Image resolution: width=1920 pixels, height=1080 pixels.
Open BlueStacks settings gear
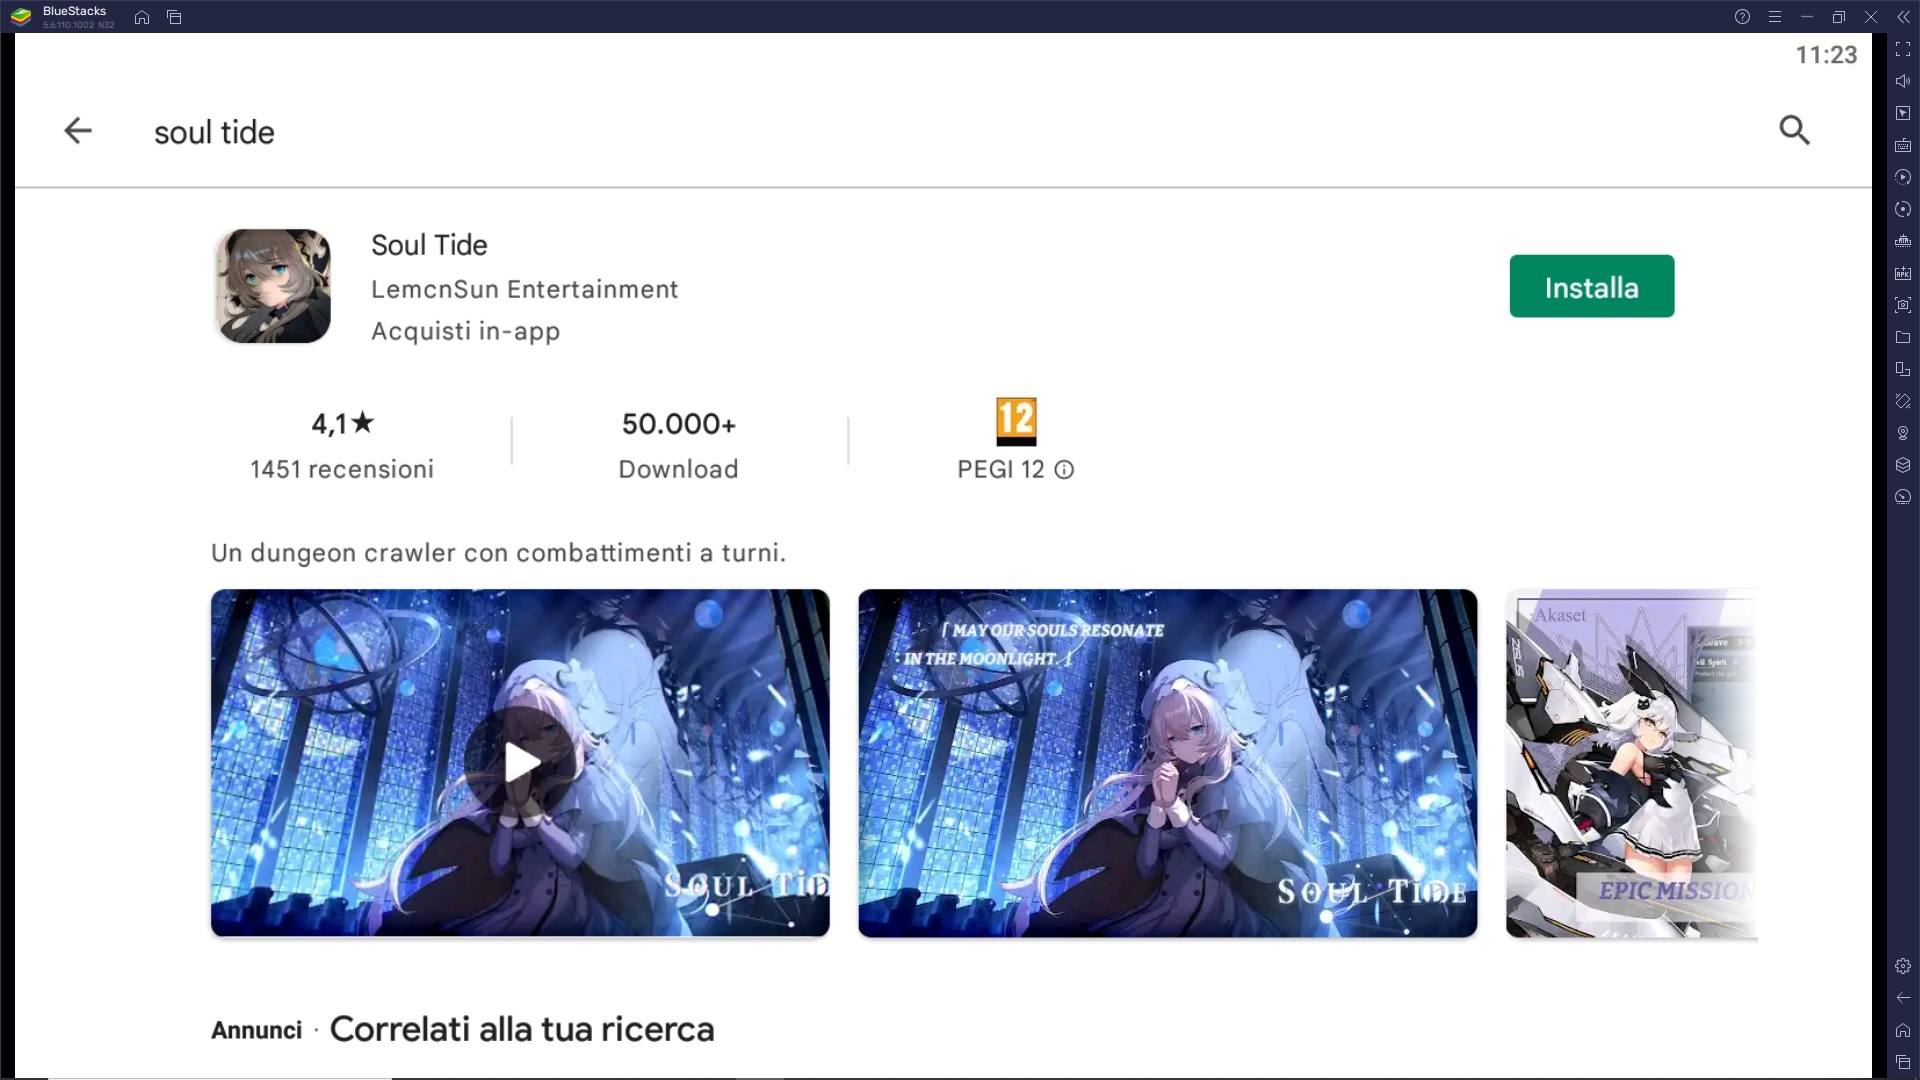click(x=1903, y=966)
